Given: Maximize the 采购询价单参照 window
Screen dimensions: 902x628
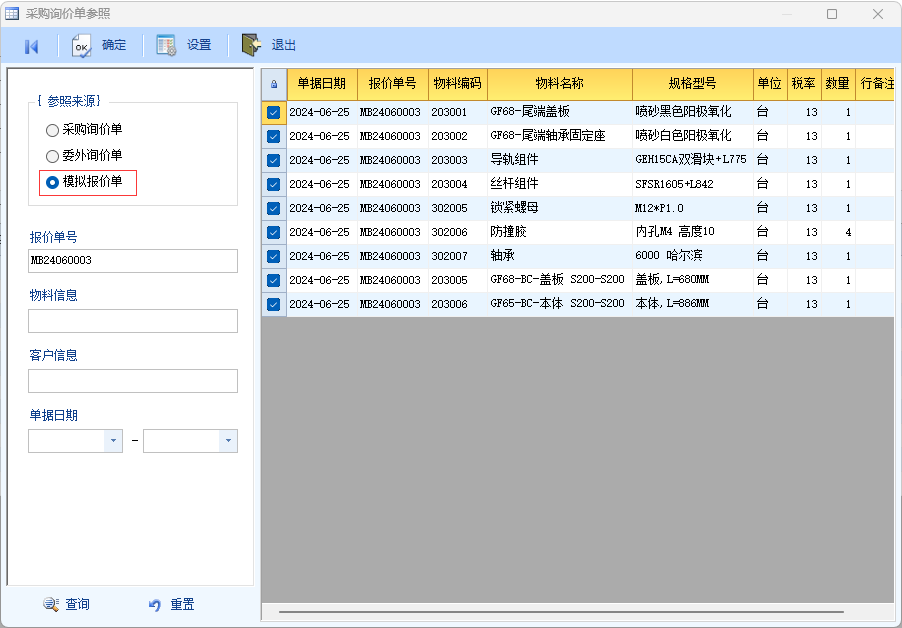Looking at the screenshot, I should [x=832, y=14].
